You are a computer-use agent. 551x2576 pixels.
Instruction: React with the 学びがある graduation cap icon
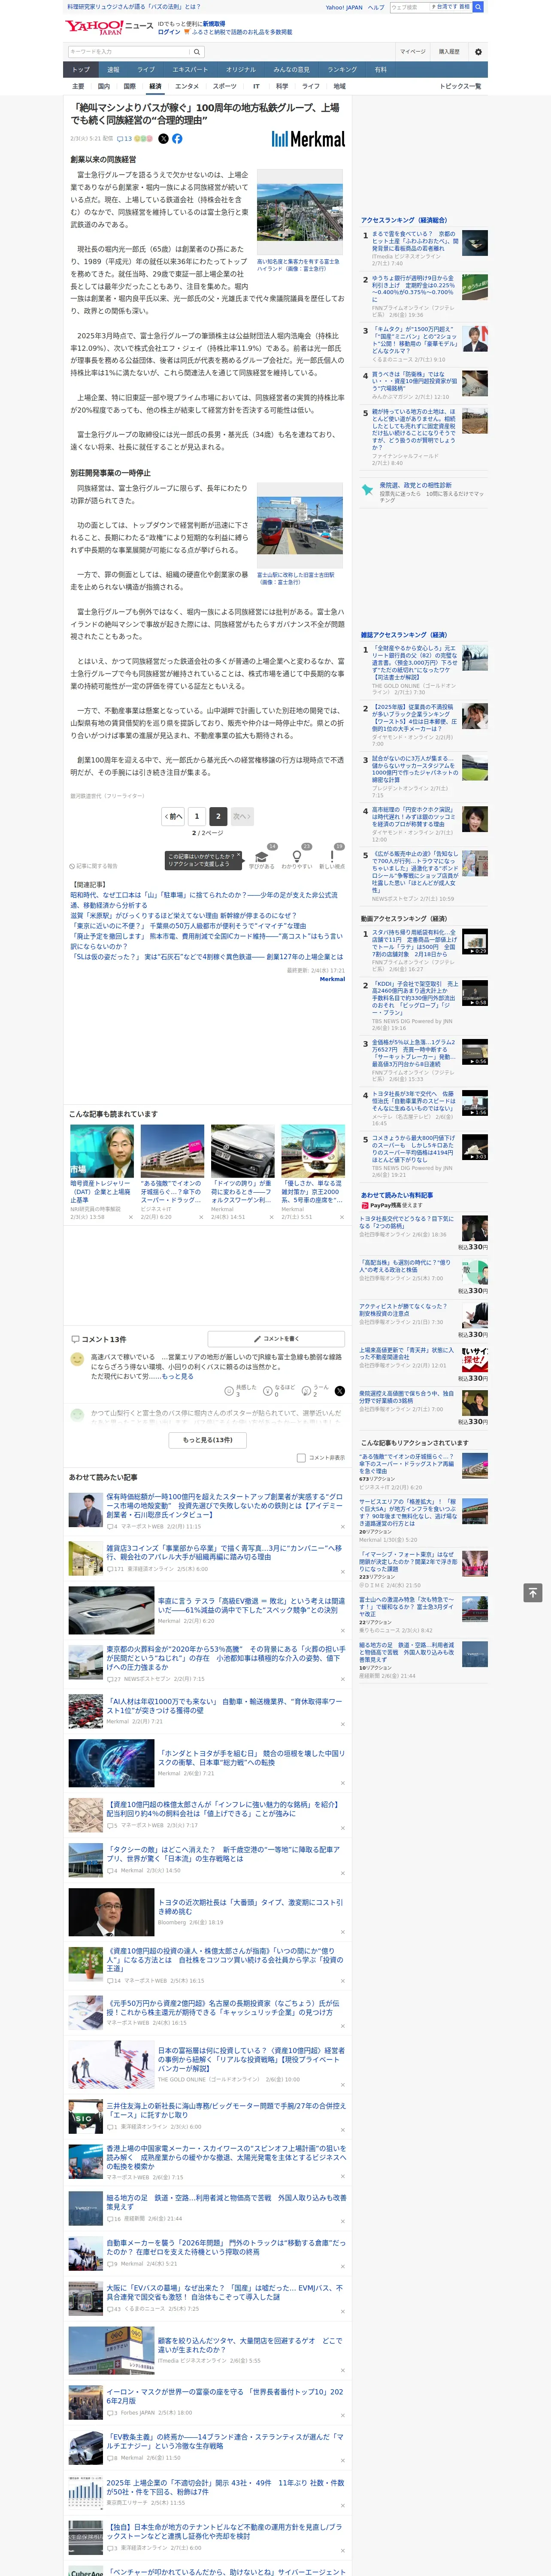[262, 857]
